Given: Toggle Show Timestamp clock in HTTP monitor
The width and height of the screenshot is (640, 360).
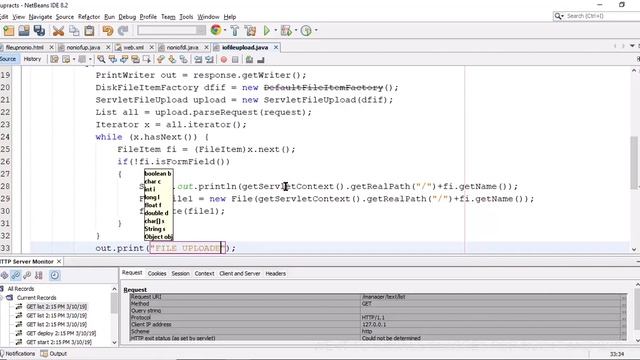Looking at the screenshot, I should 54,275.
